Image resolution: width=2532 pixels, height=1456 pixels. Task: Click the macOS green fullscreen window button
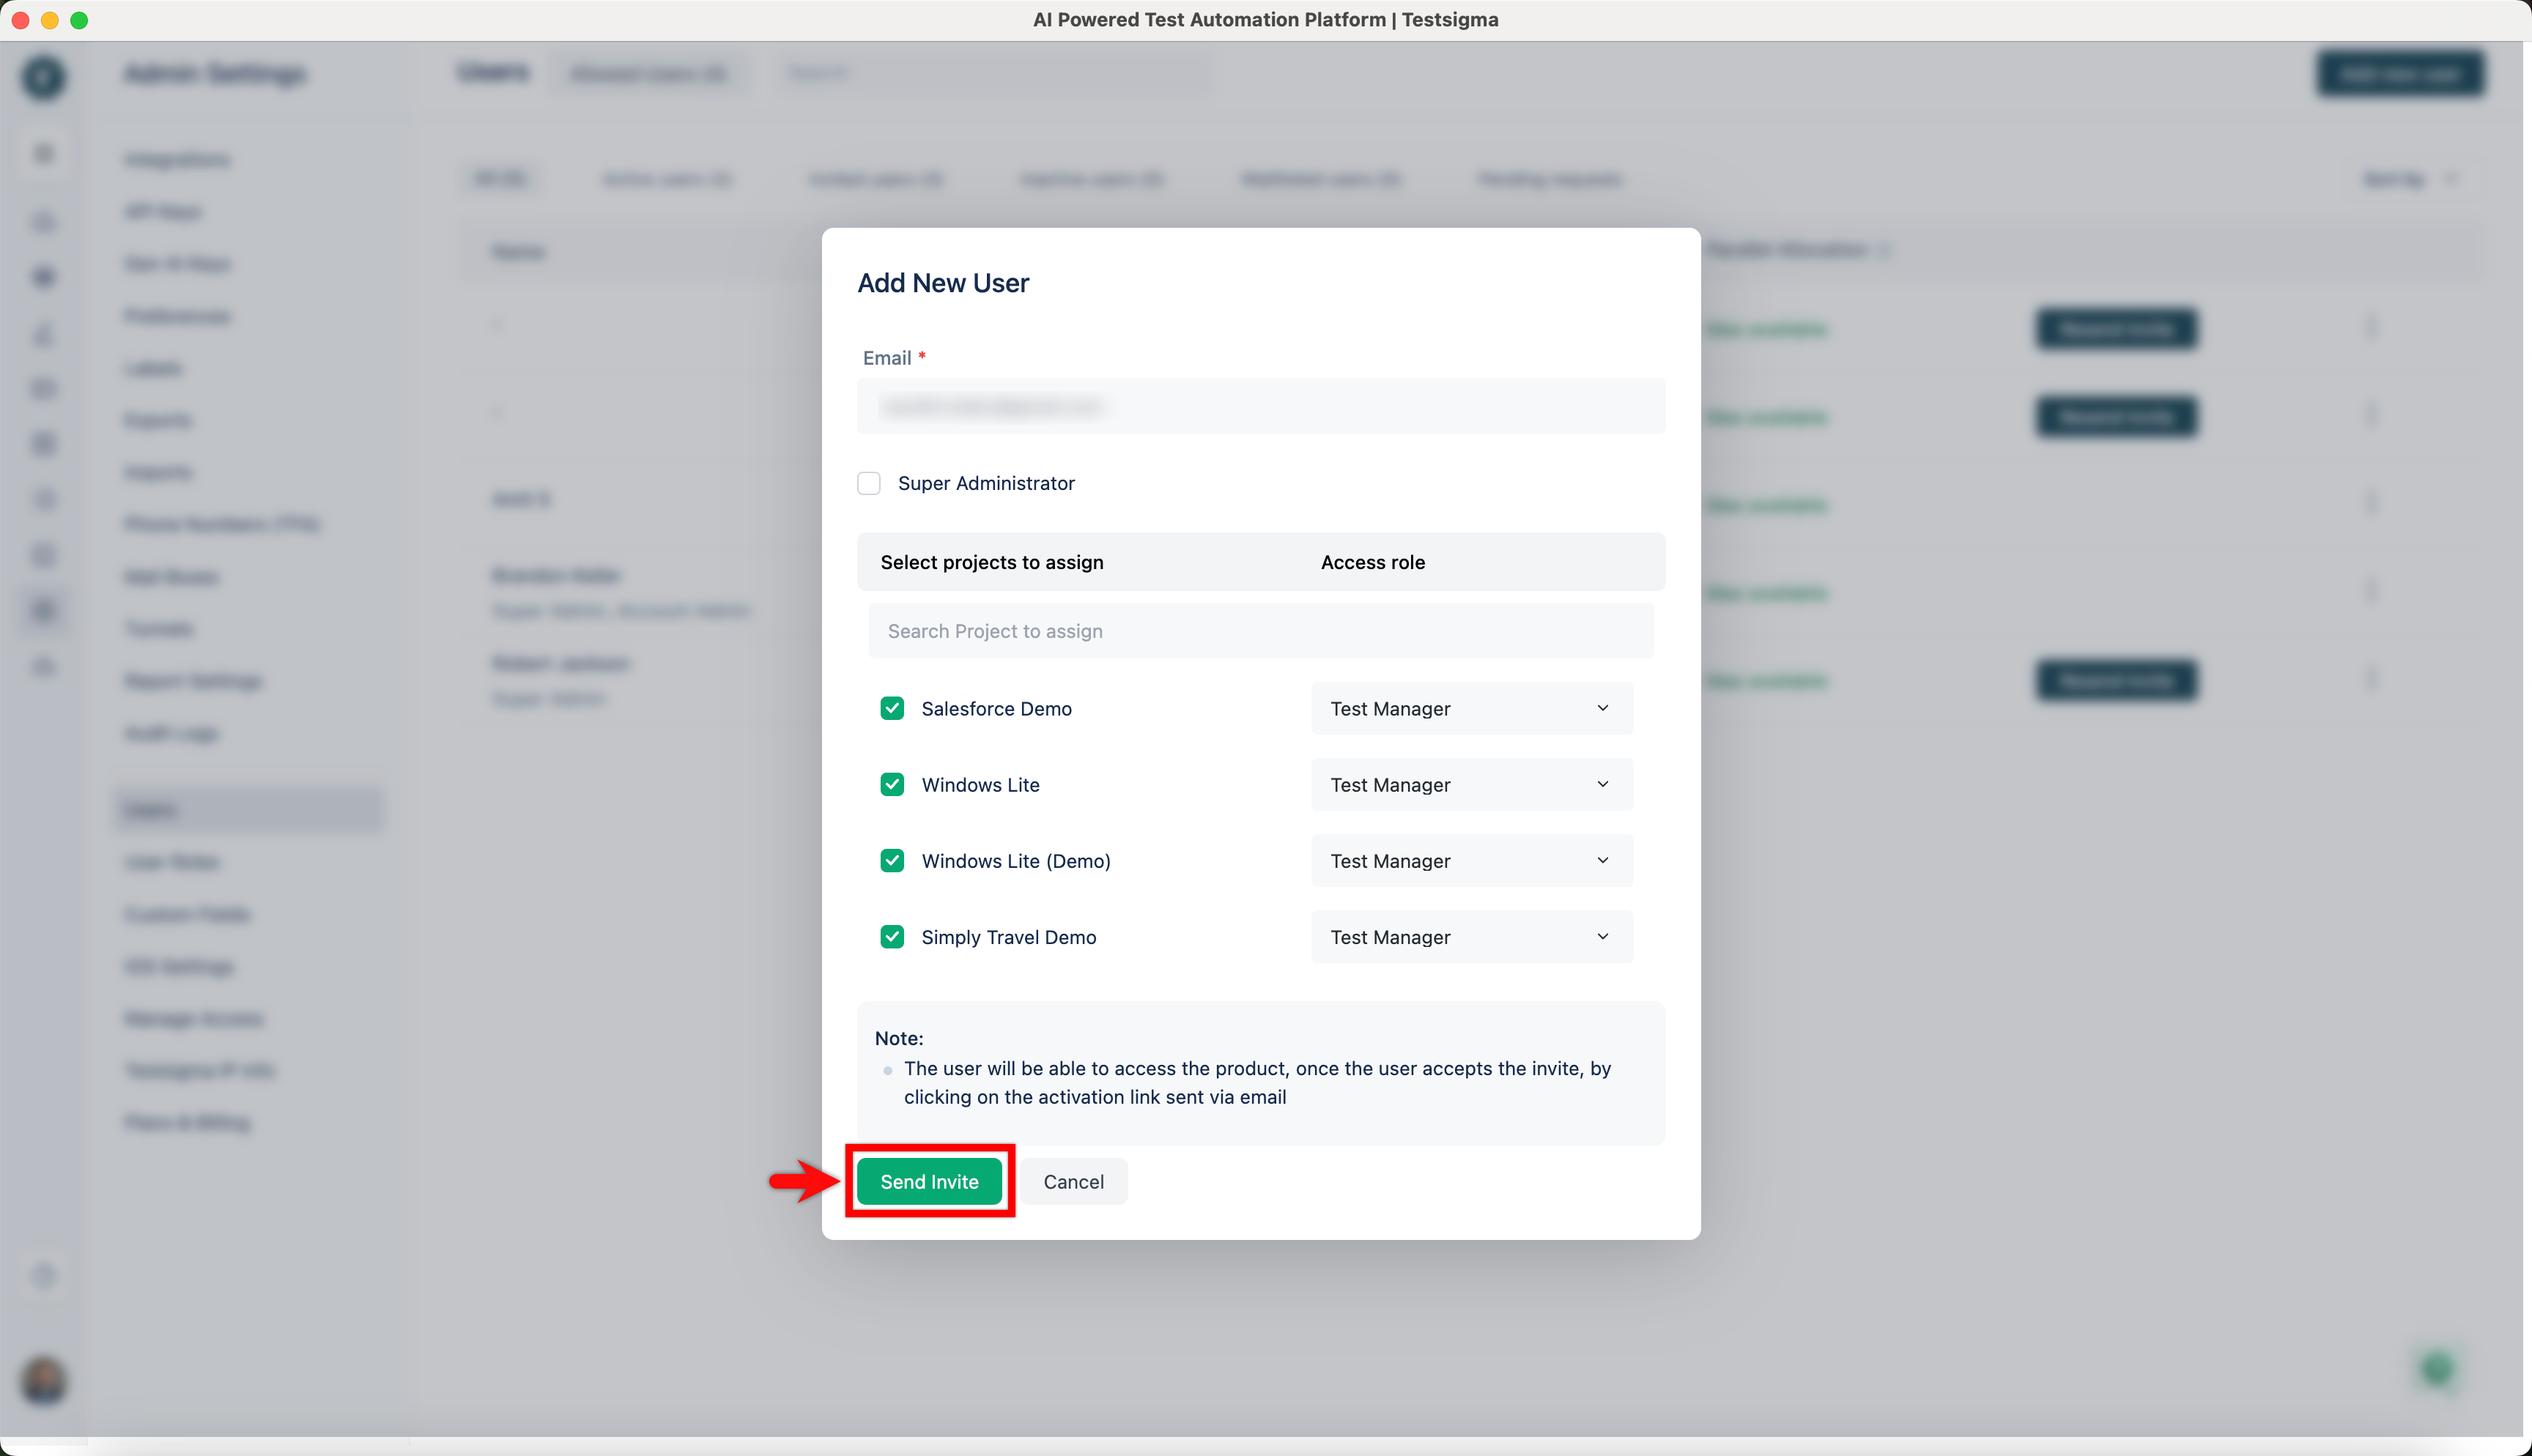[x=79, y=20]
